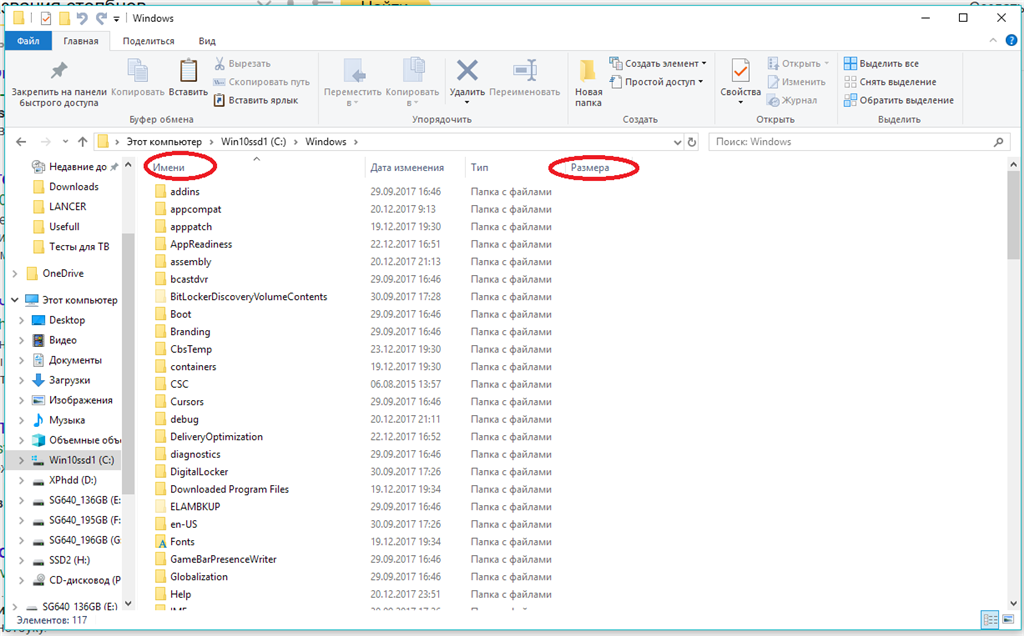This screenshot has width=1024, height=636.
Task: Go back with the left arrow
Action: click(x=21, y=142)
